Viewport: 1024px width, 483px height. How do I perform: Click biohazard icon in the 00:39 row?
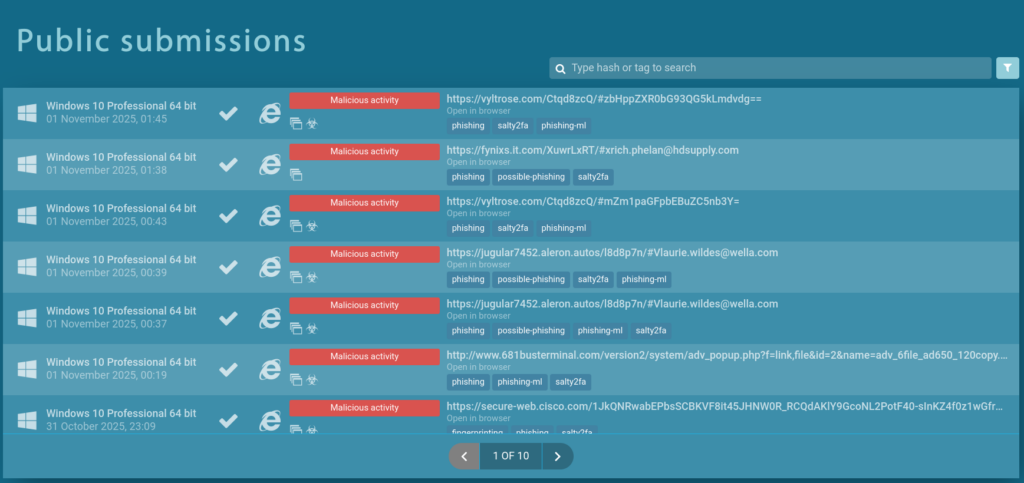[x=311, y=277]
